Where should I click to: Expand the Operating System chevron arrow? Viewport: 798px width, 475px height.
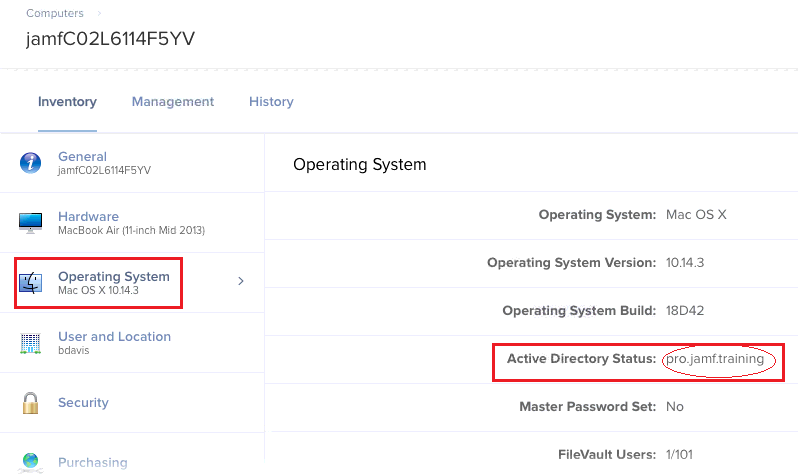coord(241,281)
